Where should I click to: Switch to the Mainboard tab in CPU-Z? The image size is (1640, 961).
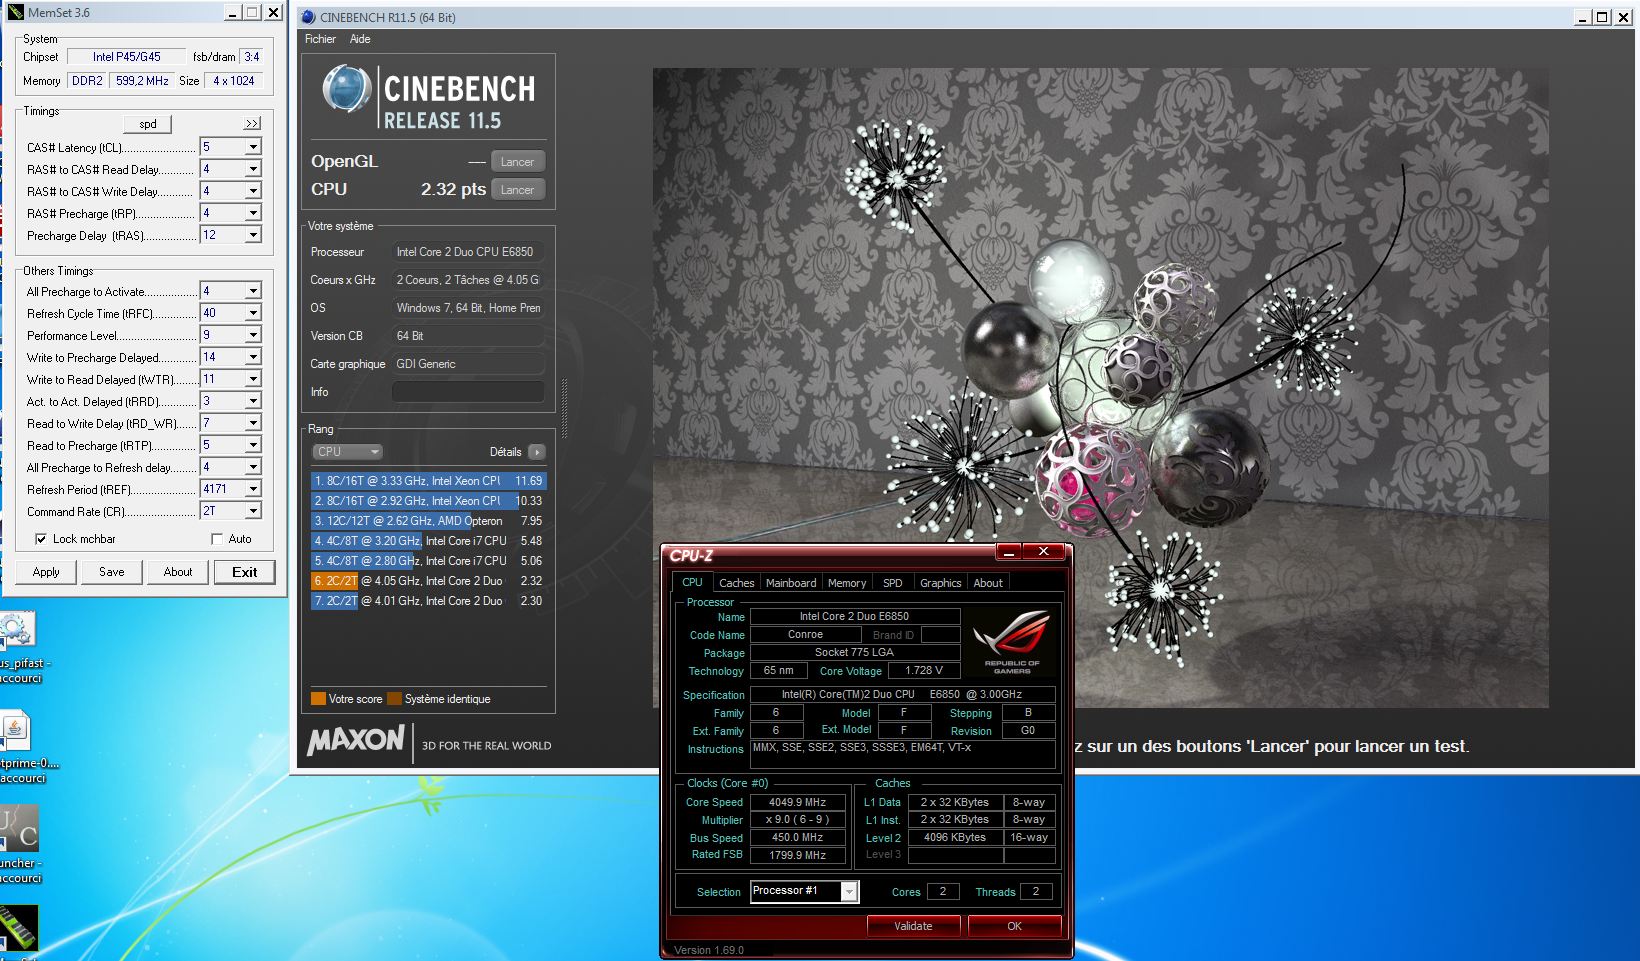pos(791,582)
